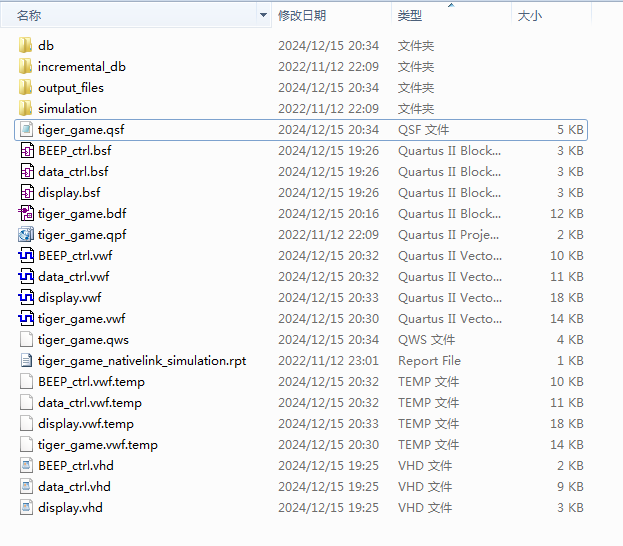Select the file name tiger_game_nativelink_simulation.rpt

(142, 360)
